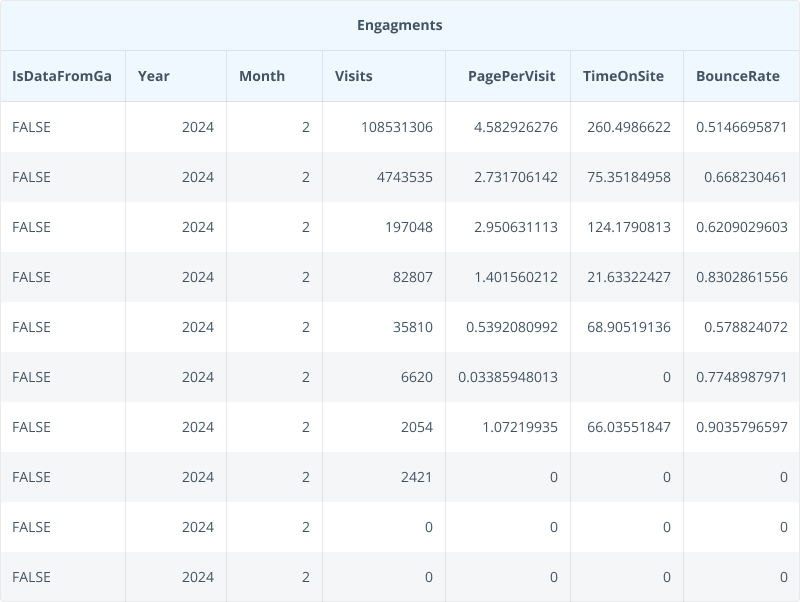Viewport: 800px width, 602px height.
Task: Select the IsDataFromGa column header
Action: pyautogui.click(x=62, y=76)
